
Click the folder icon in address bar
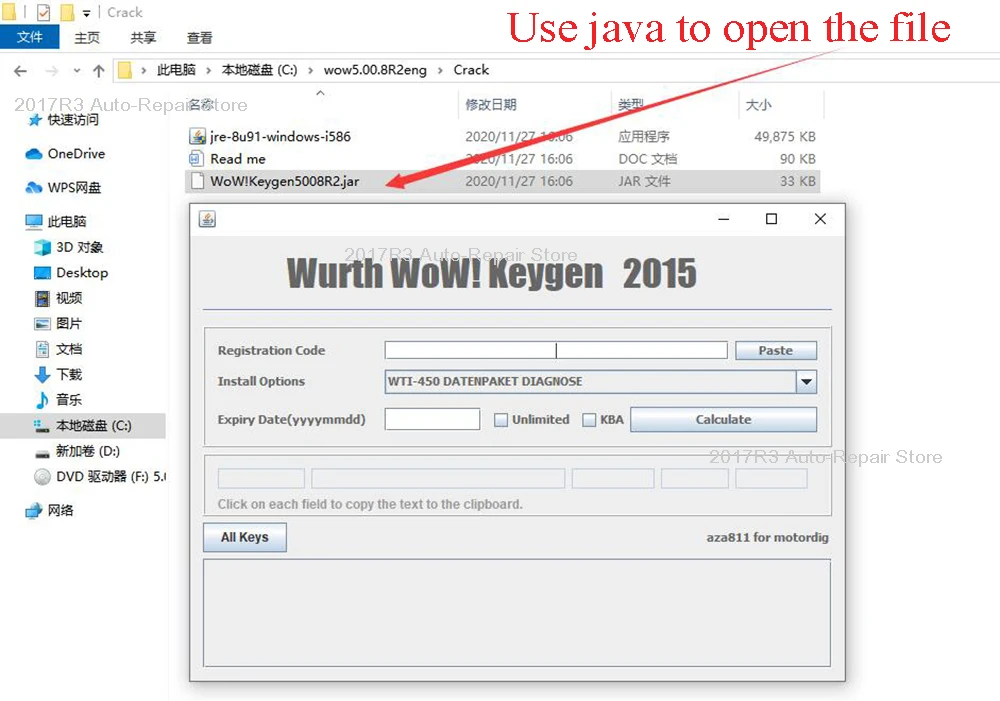(x=125, y=70)
